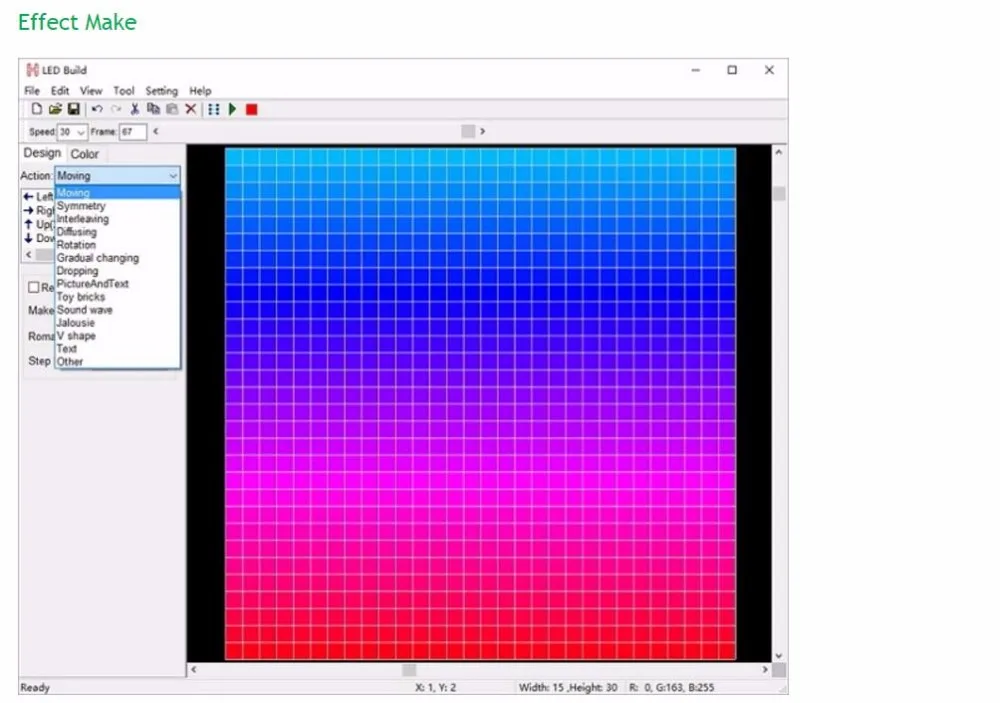Open the Help menu
This screenshot has height=703, width=1000.
pos(200,91)
